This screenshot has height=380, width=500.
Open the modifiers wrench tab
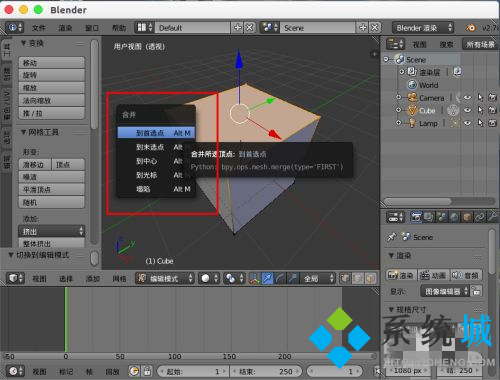click(492, 217)
